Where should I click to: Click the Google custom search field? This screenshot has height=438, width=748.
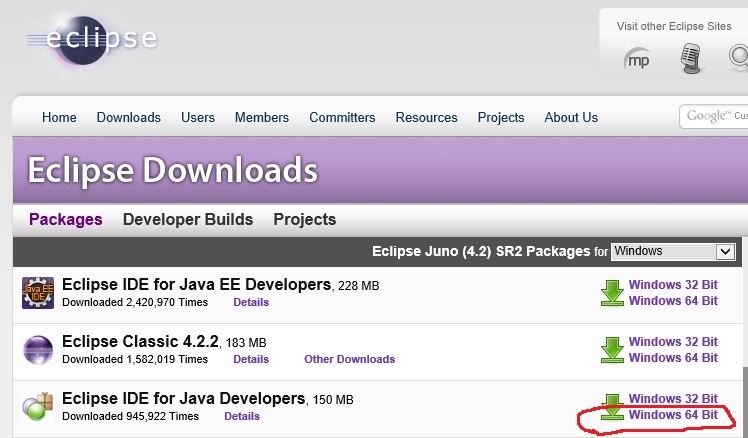714,116
